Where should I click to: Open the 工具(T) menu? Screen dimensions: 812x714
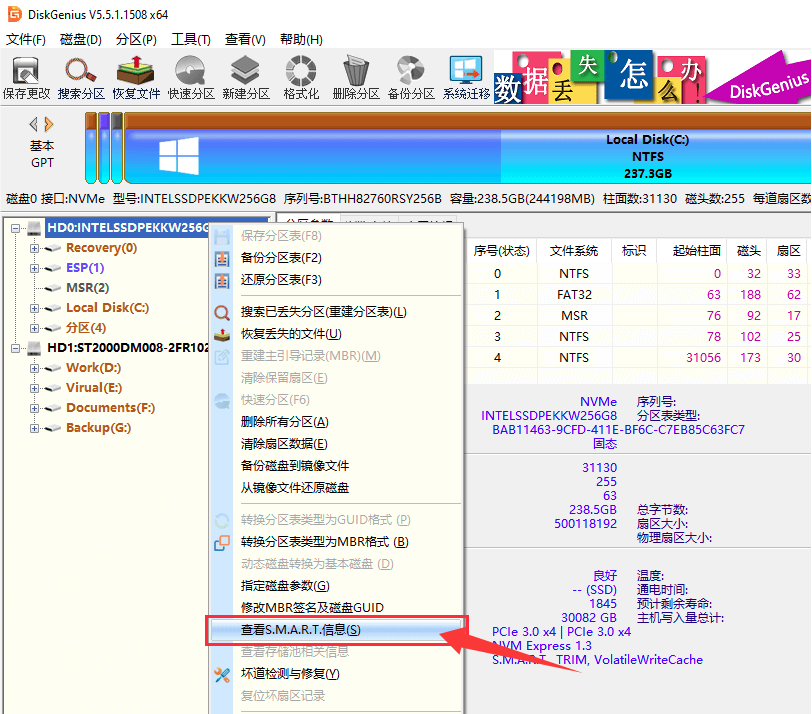point(190,40)
